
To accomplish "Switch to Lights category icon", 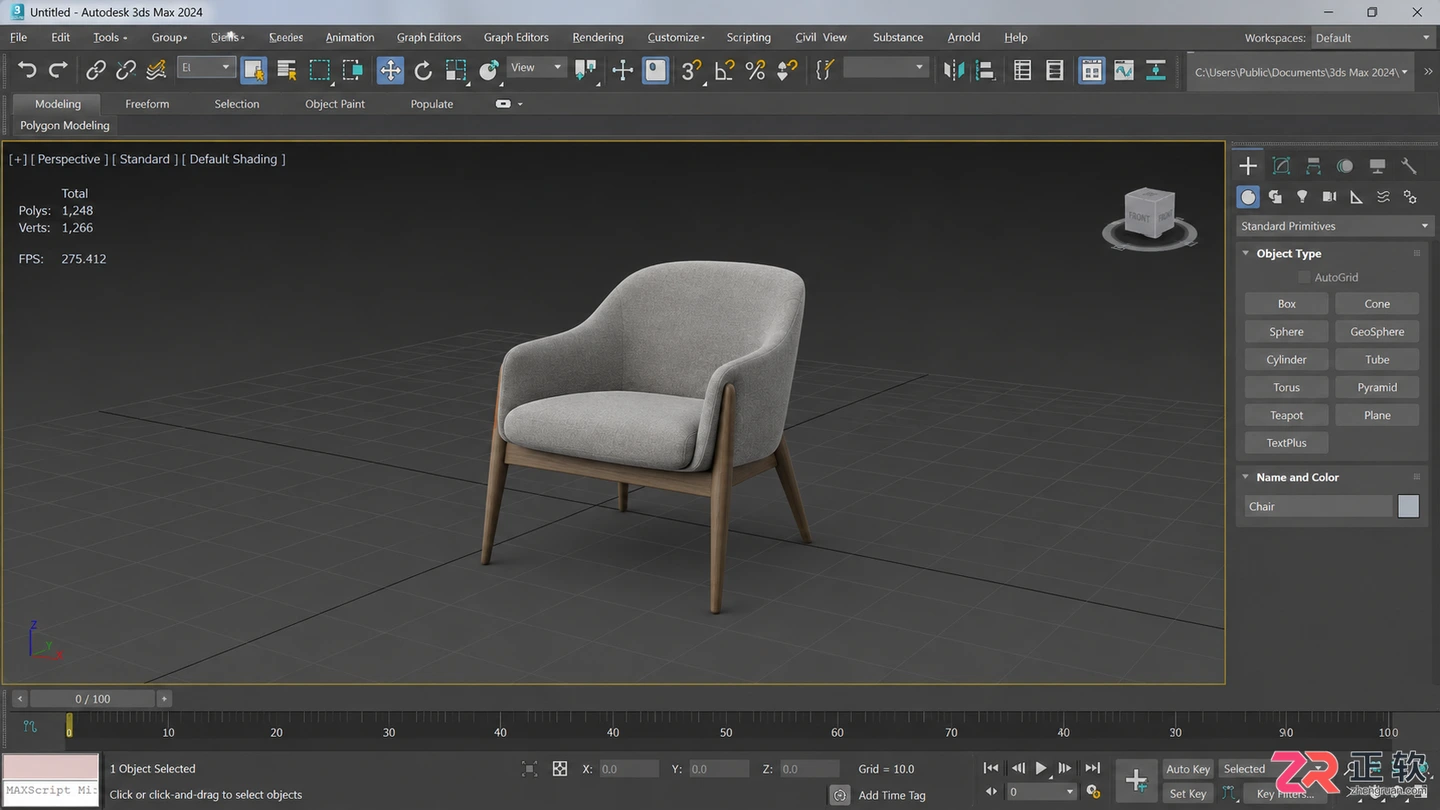I will 1302,197.
